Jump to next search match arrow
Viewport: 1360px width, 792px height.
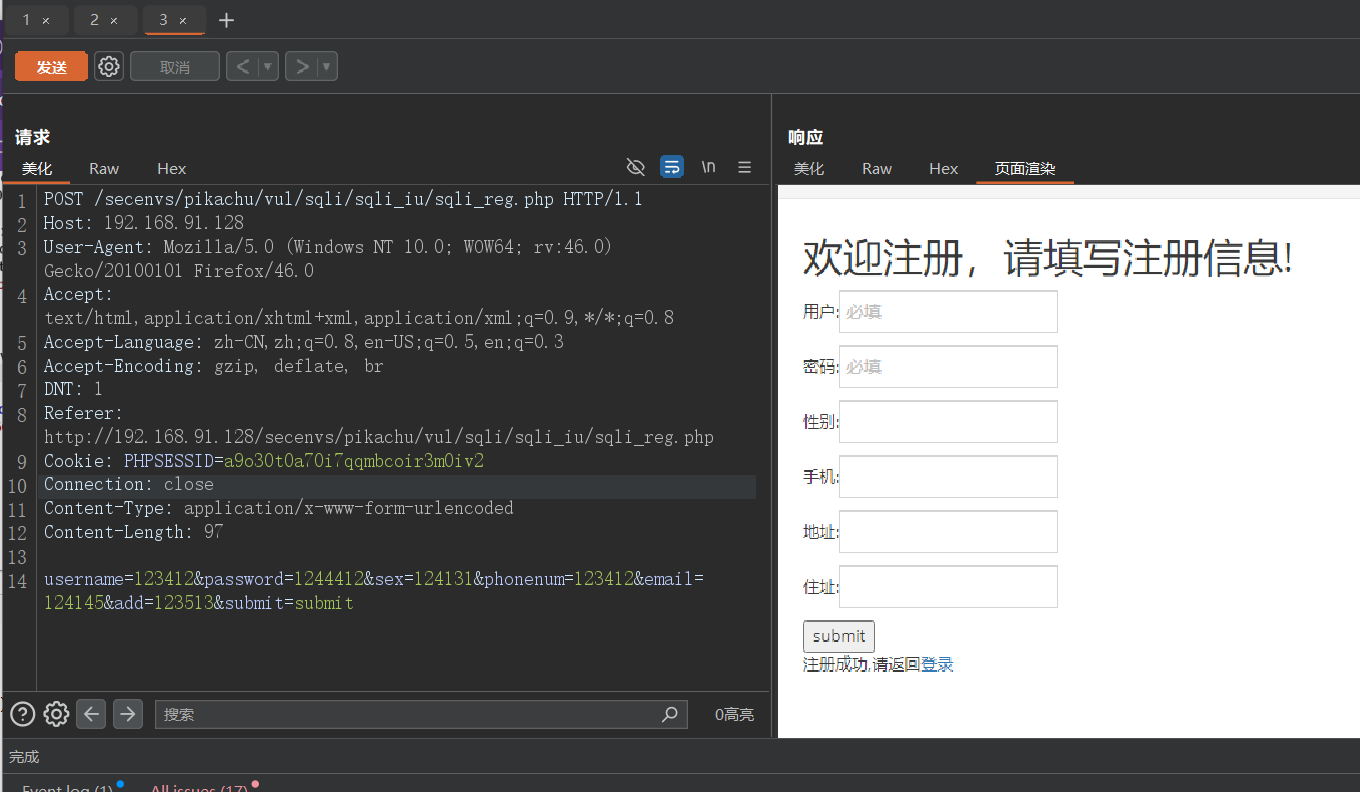click(128, 714)
